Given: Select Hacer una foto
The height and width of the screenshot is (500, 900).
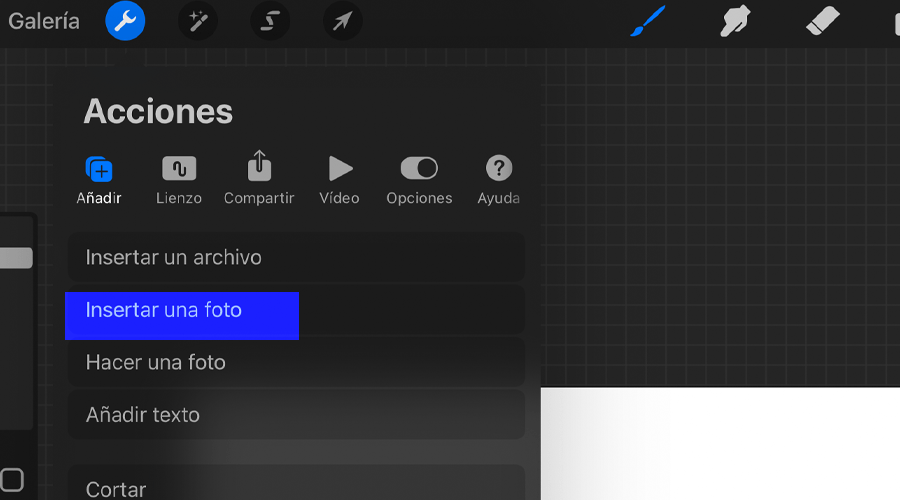Looking at the screenshot, I should [296, 363].
